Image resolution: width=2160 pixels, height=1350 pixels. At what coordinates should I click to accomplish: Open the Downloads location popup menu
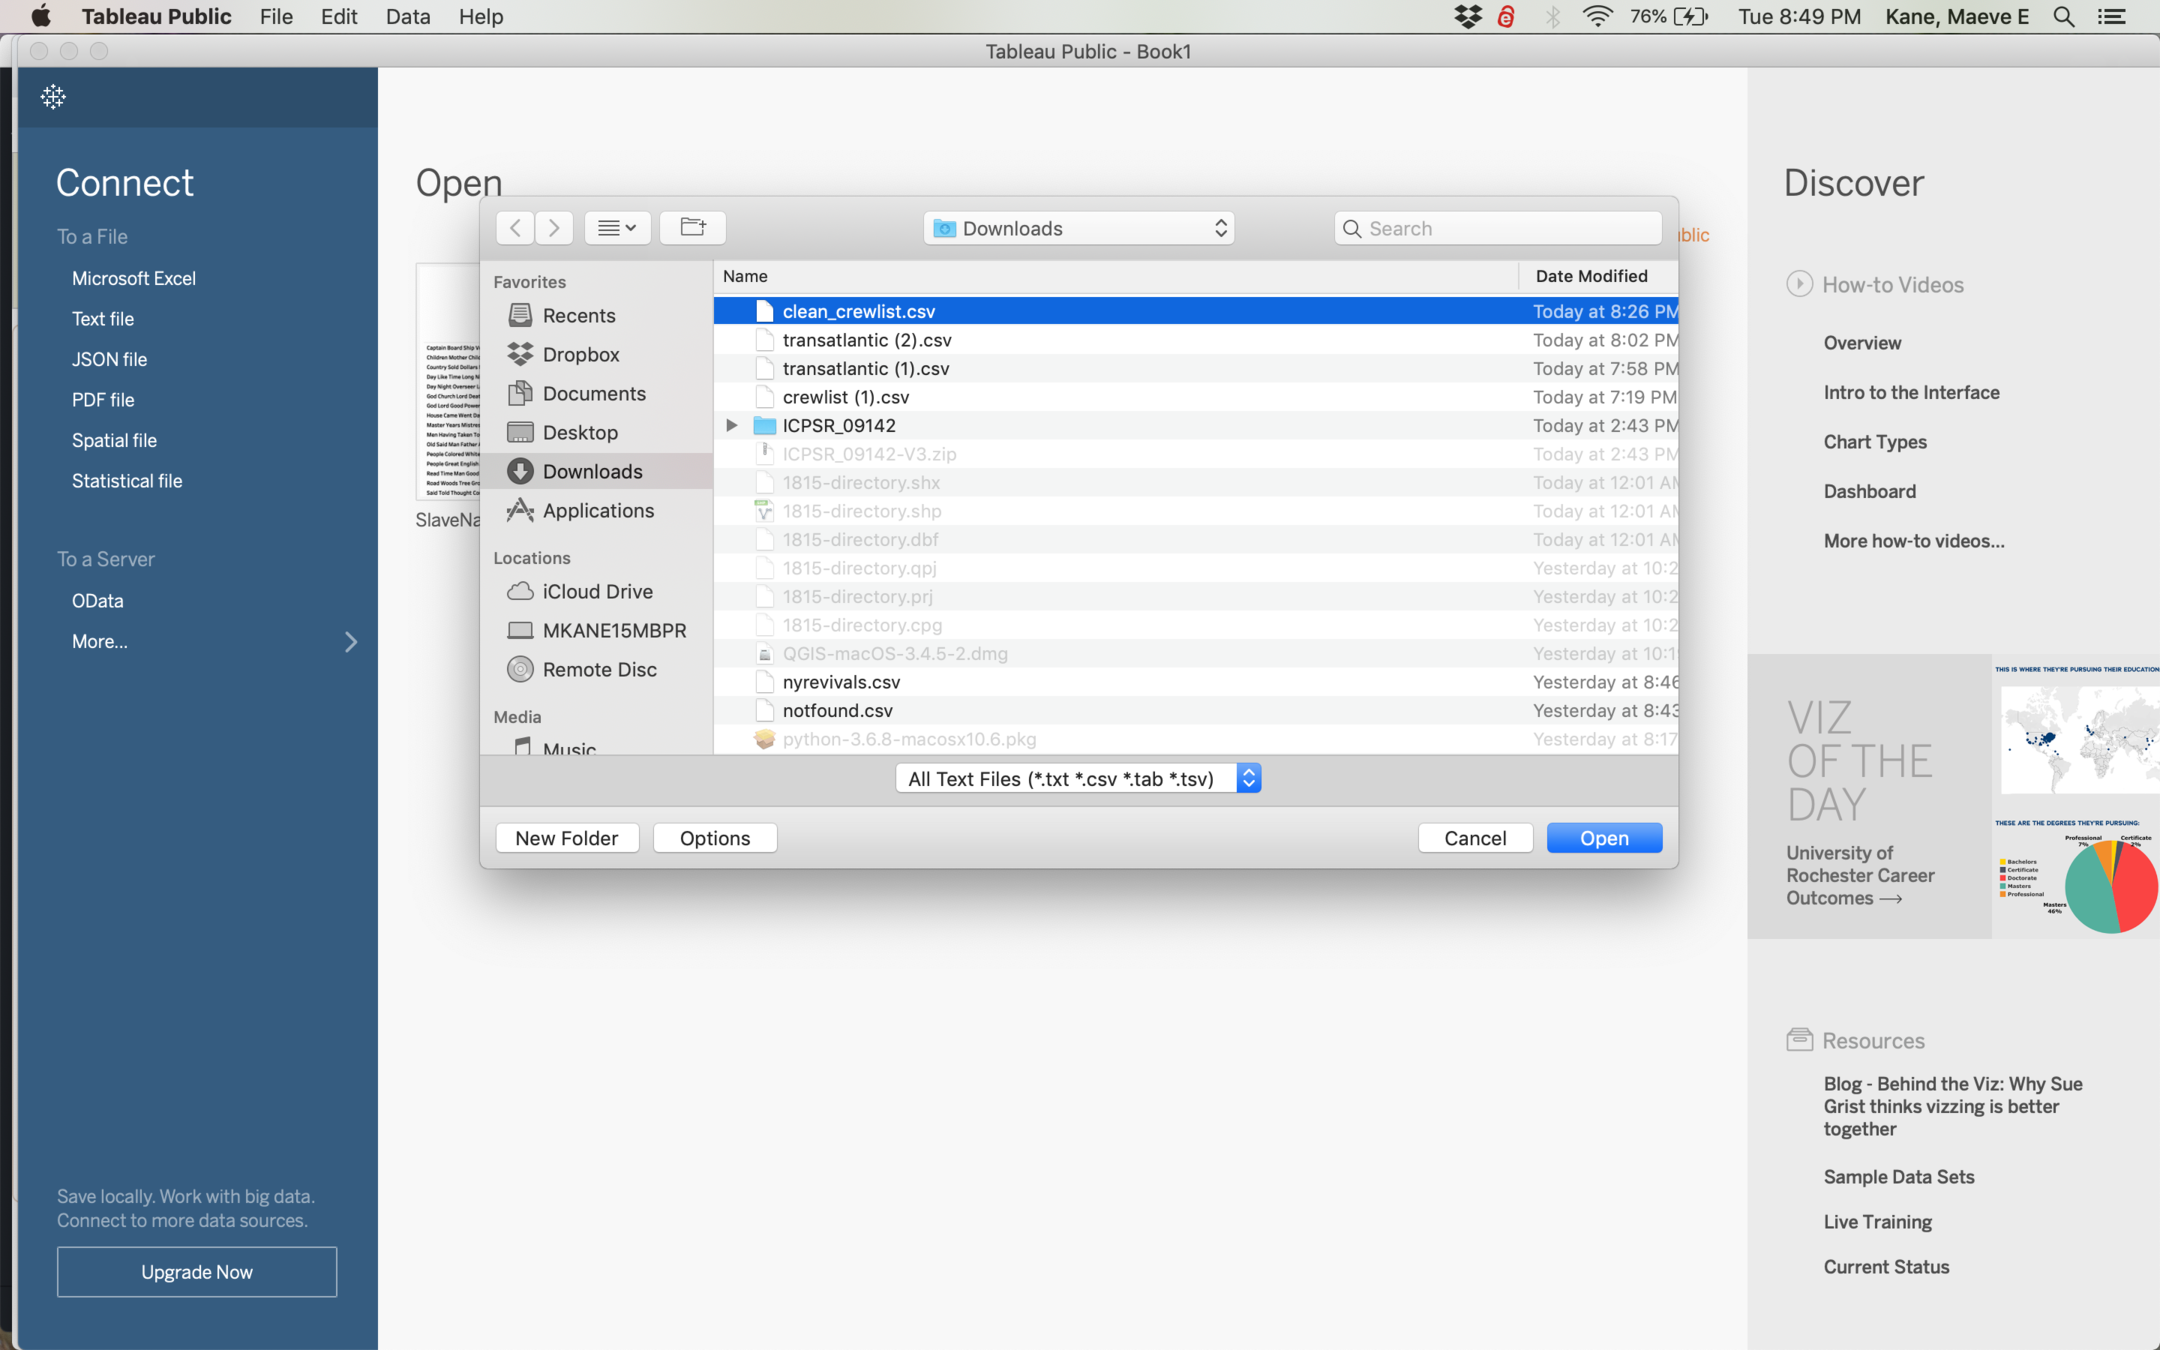point(1078,228)
